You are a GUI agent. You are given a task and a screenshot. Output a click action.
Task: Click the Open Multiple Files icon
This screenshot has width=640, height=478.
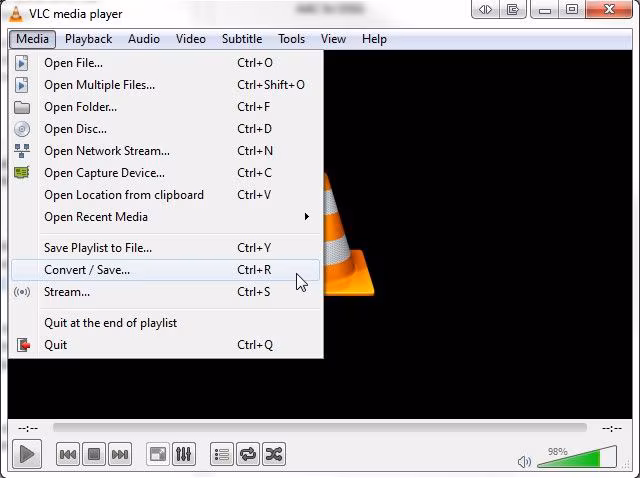[x=22, y=85]
